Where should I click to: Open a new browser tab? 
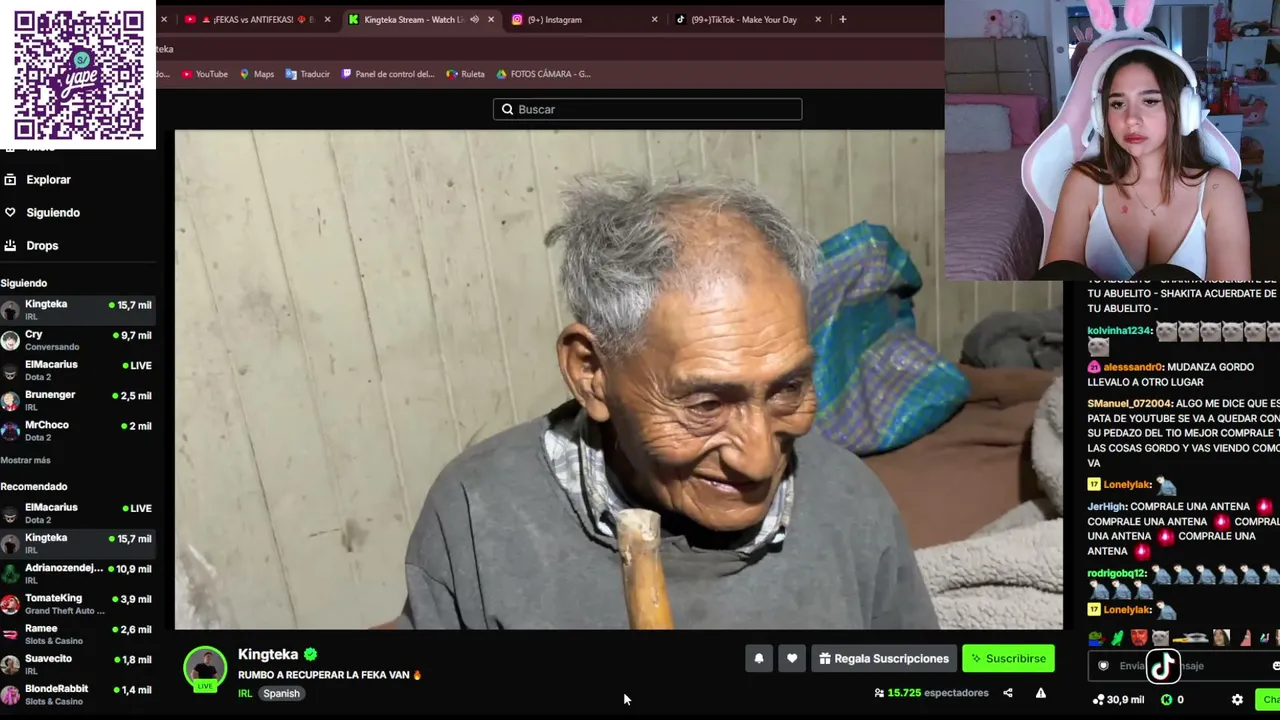pyautogui.click(x=842, y=19)
